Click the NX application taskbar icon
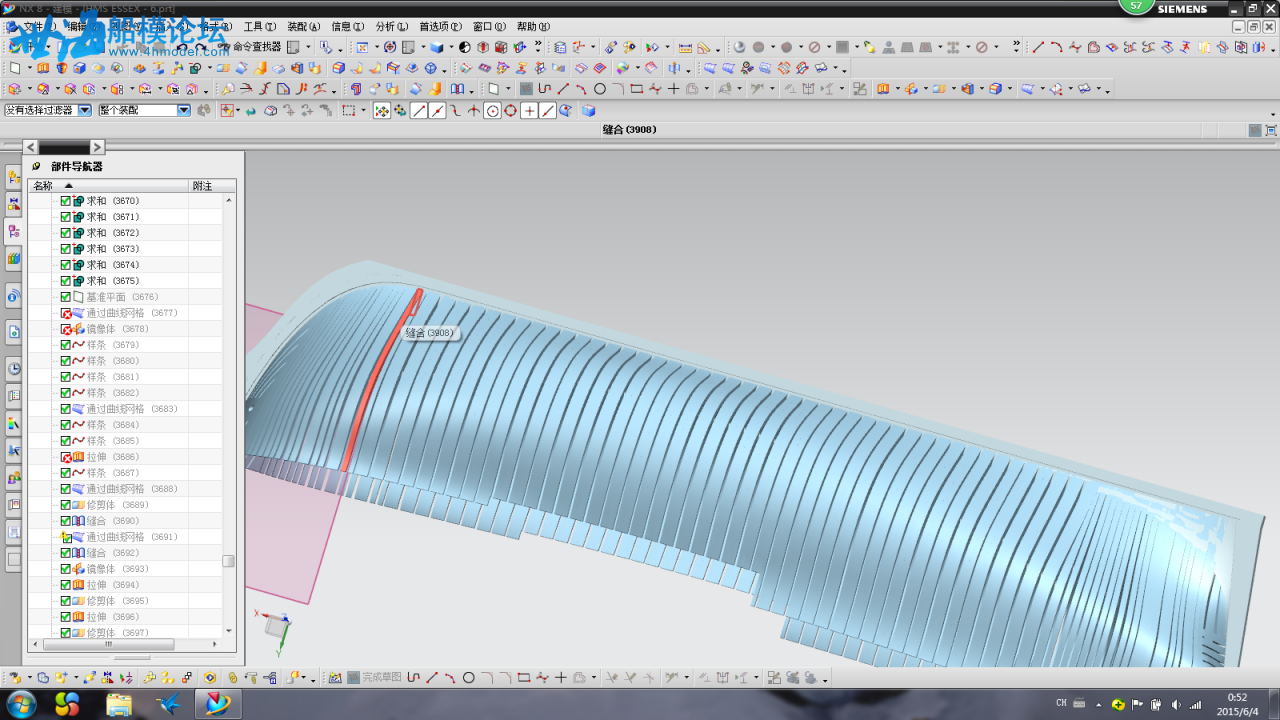Screen dimensions: 1280x720 (x=218, y=704)
